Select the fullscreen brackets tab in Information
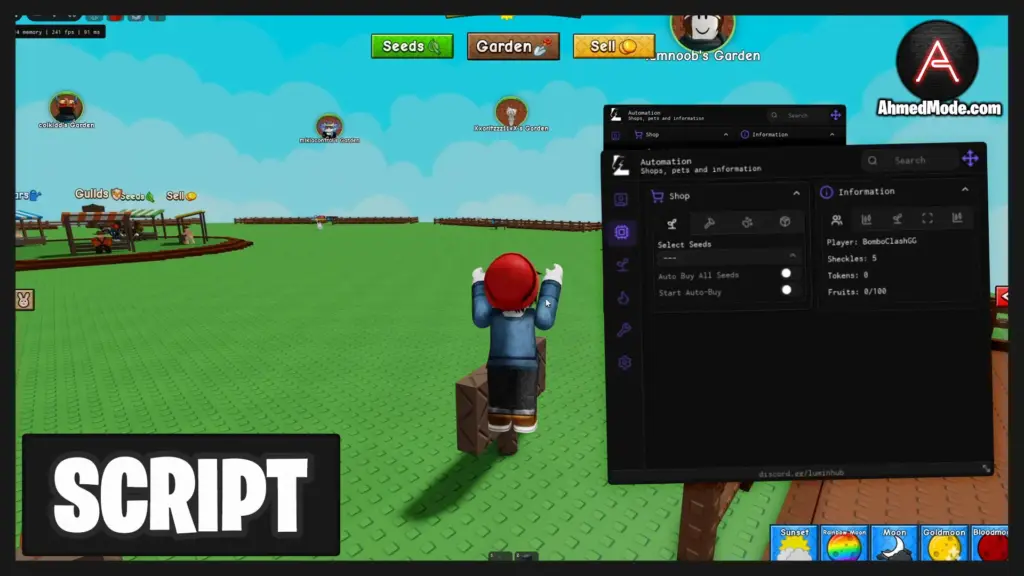The height and width of the screenshot is (576, 1024). pos(927,218)
